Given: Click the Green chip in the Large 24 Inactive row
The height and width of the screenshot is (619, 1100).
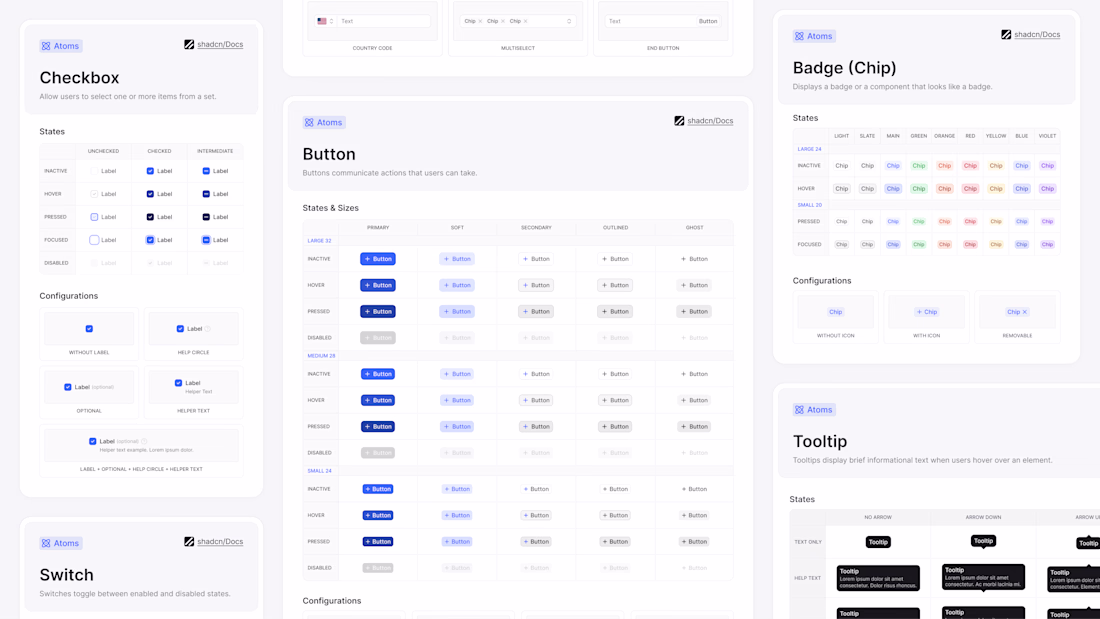Looking at the screenshot, I should [x=919, y=166].
